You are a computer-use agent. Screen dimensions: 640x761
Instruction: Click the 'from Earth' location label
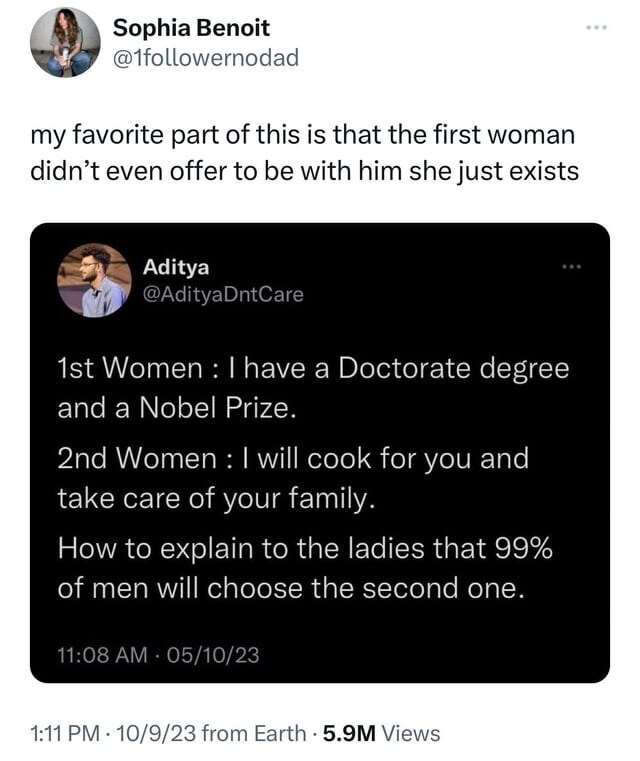coord(253,733)
